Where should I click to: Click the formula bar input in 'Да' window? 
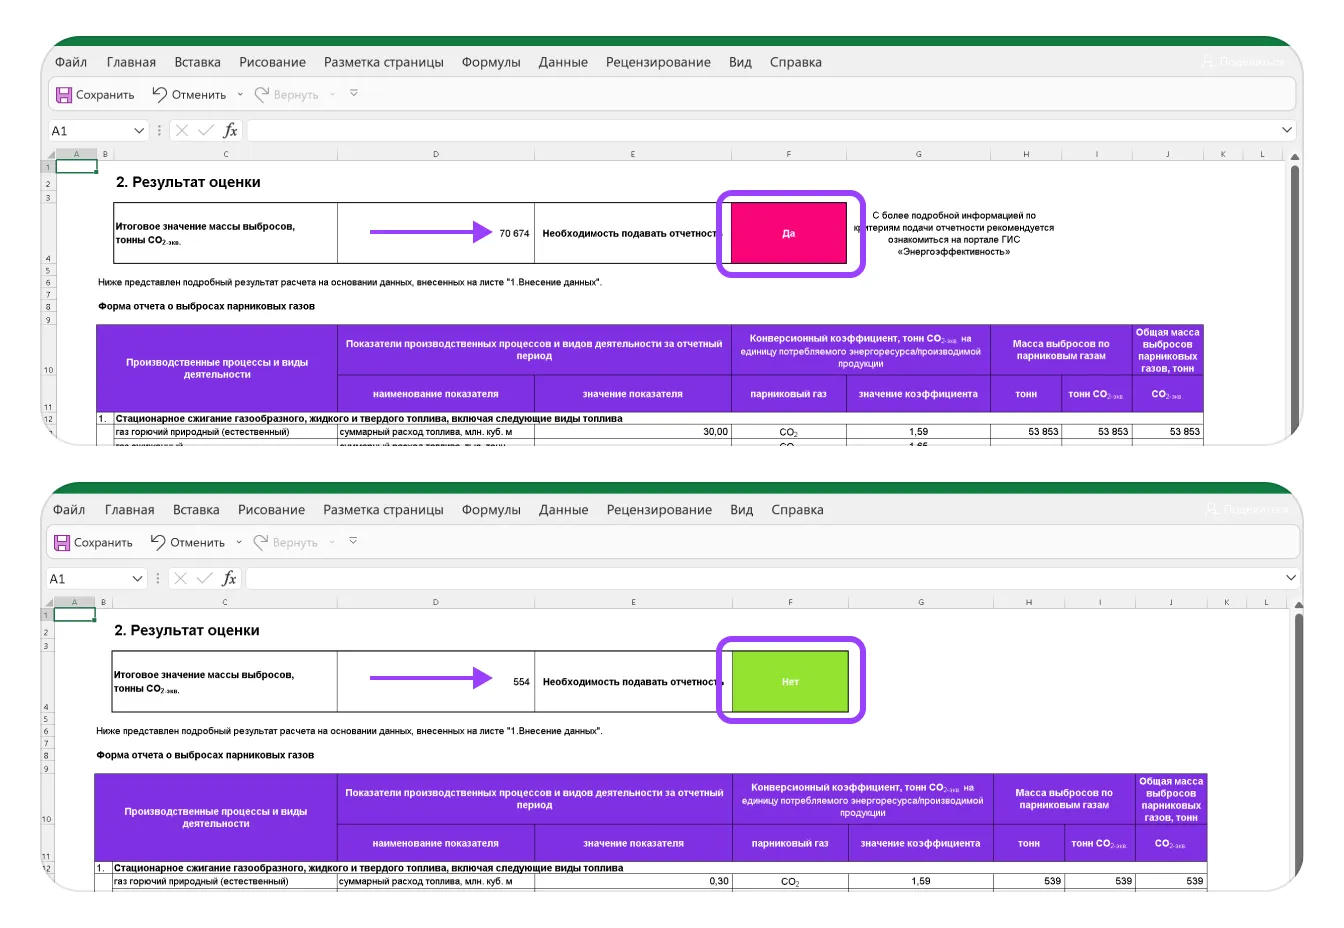762,130
